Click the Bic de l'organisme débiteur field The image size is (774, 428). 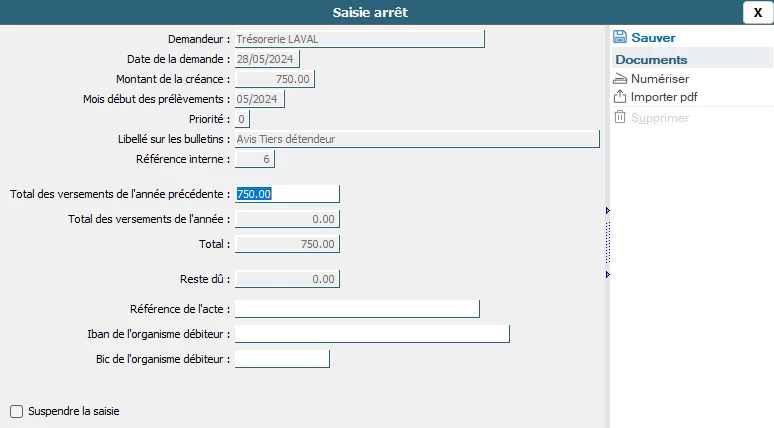(x=282, y=358)
